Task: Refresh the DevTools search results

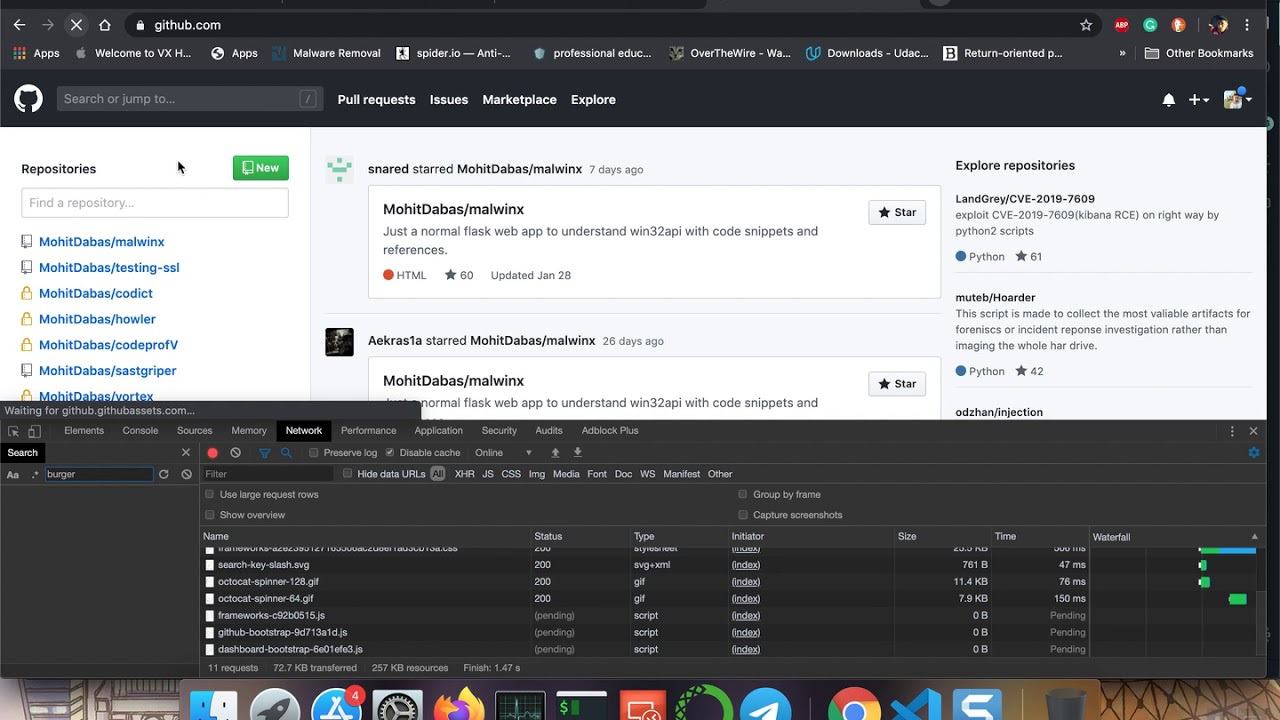Action: point(164,474)
